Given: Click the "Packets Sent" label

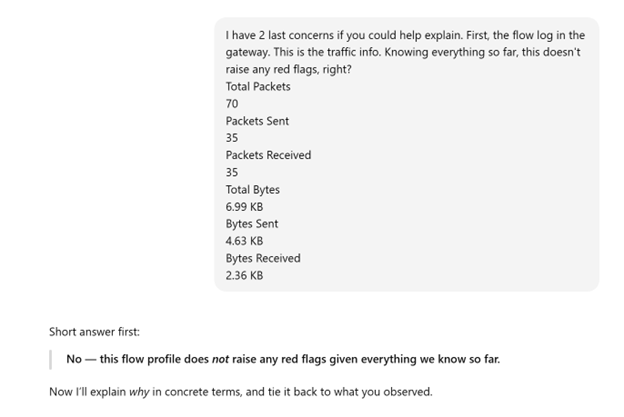Looking at the screenshot, I should (x=257, y=121).
